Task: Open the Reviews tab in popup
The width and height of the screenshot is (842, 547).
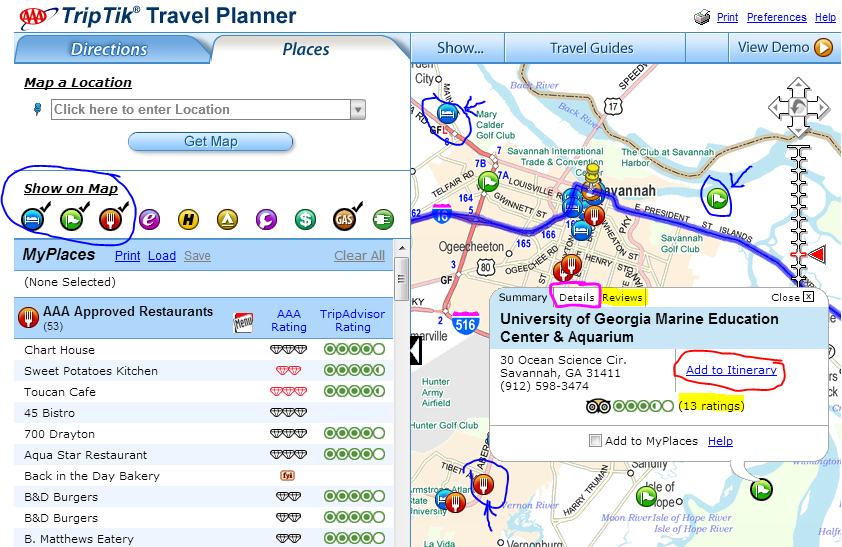Action: pyautogui.click(x=622, y=297)
